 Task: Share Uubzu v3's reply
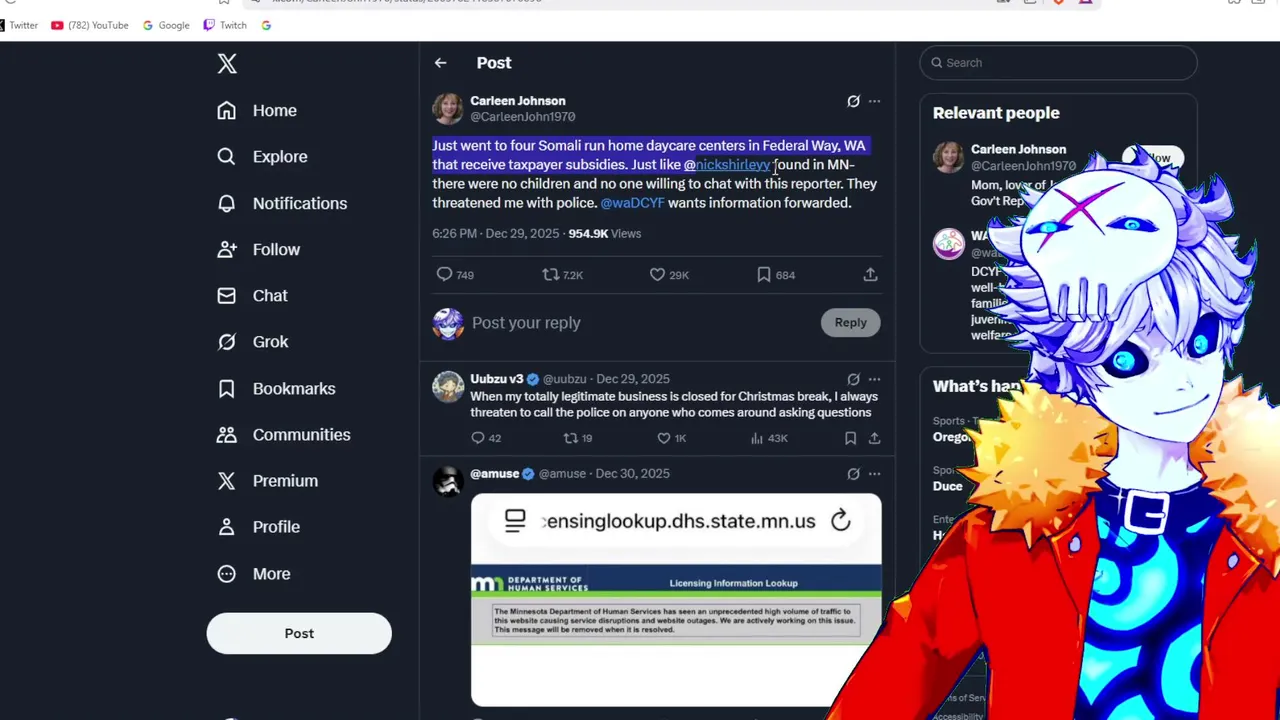874,438
